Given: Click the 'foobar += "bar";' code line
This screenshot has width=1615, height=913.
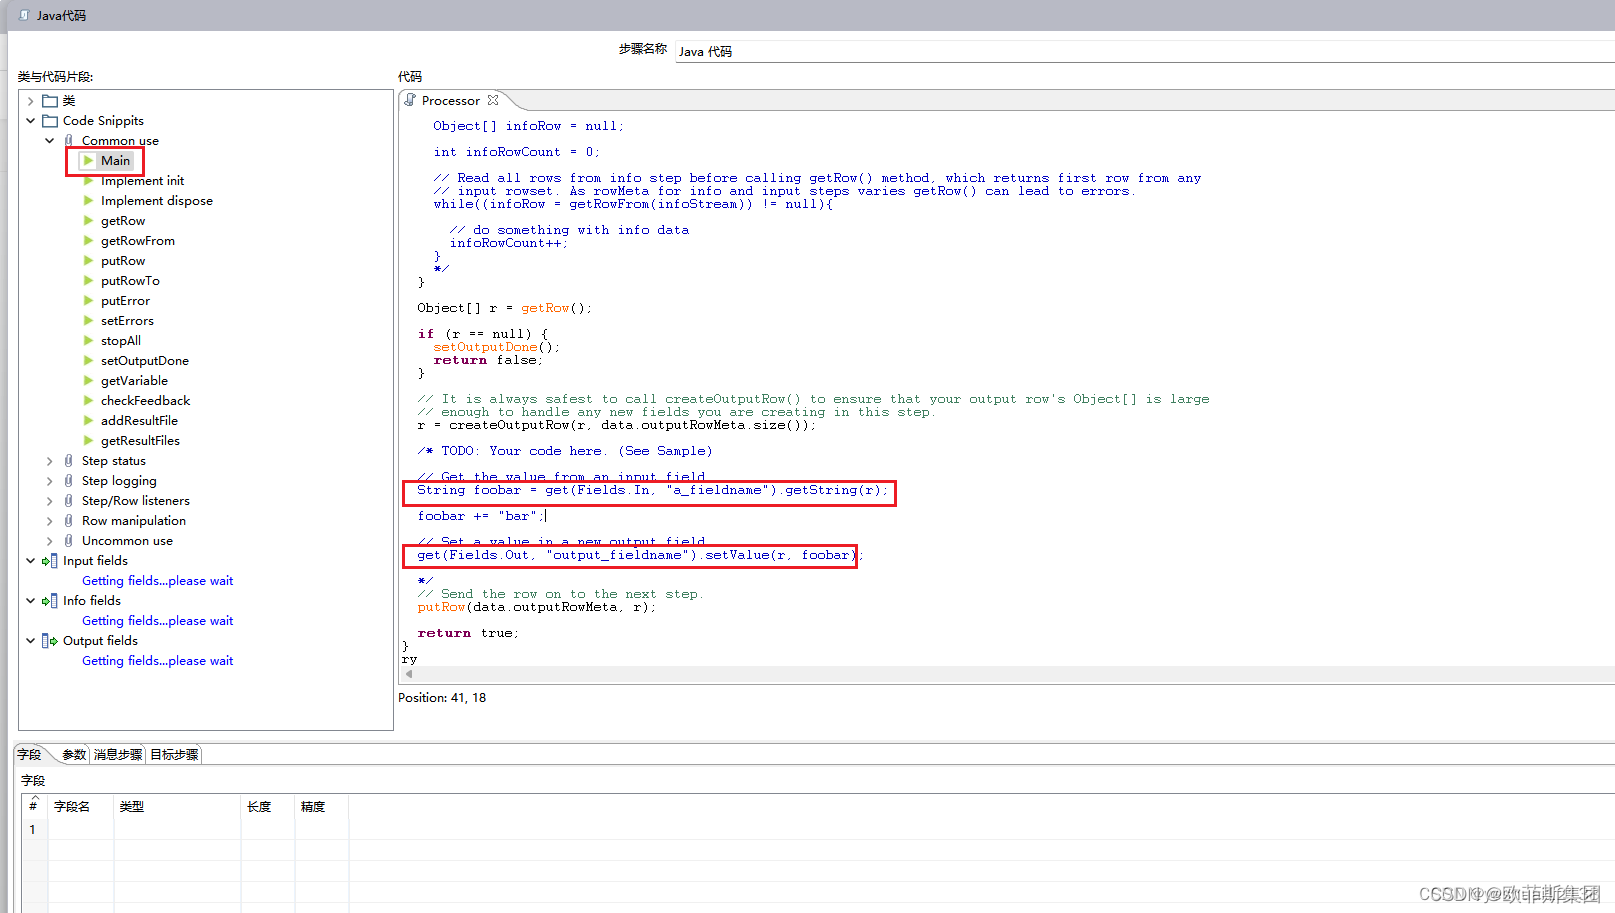Looking at the screenshot, I should pos(481,516).
